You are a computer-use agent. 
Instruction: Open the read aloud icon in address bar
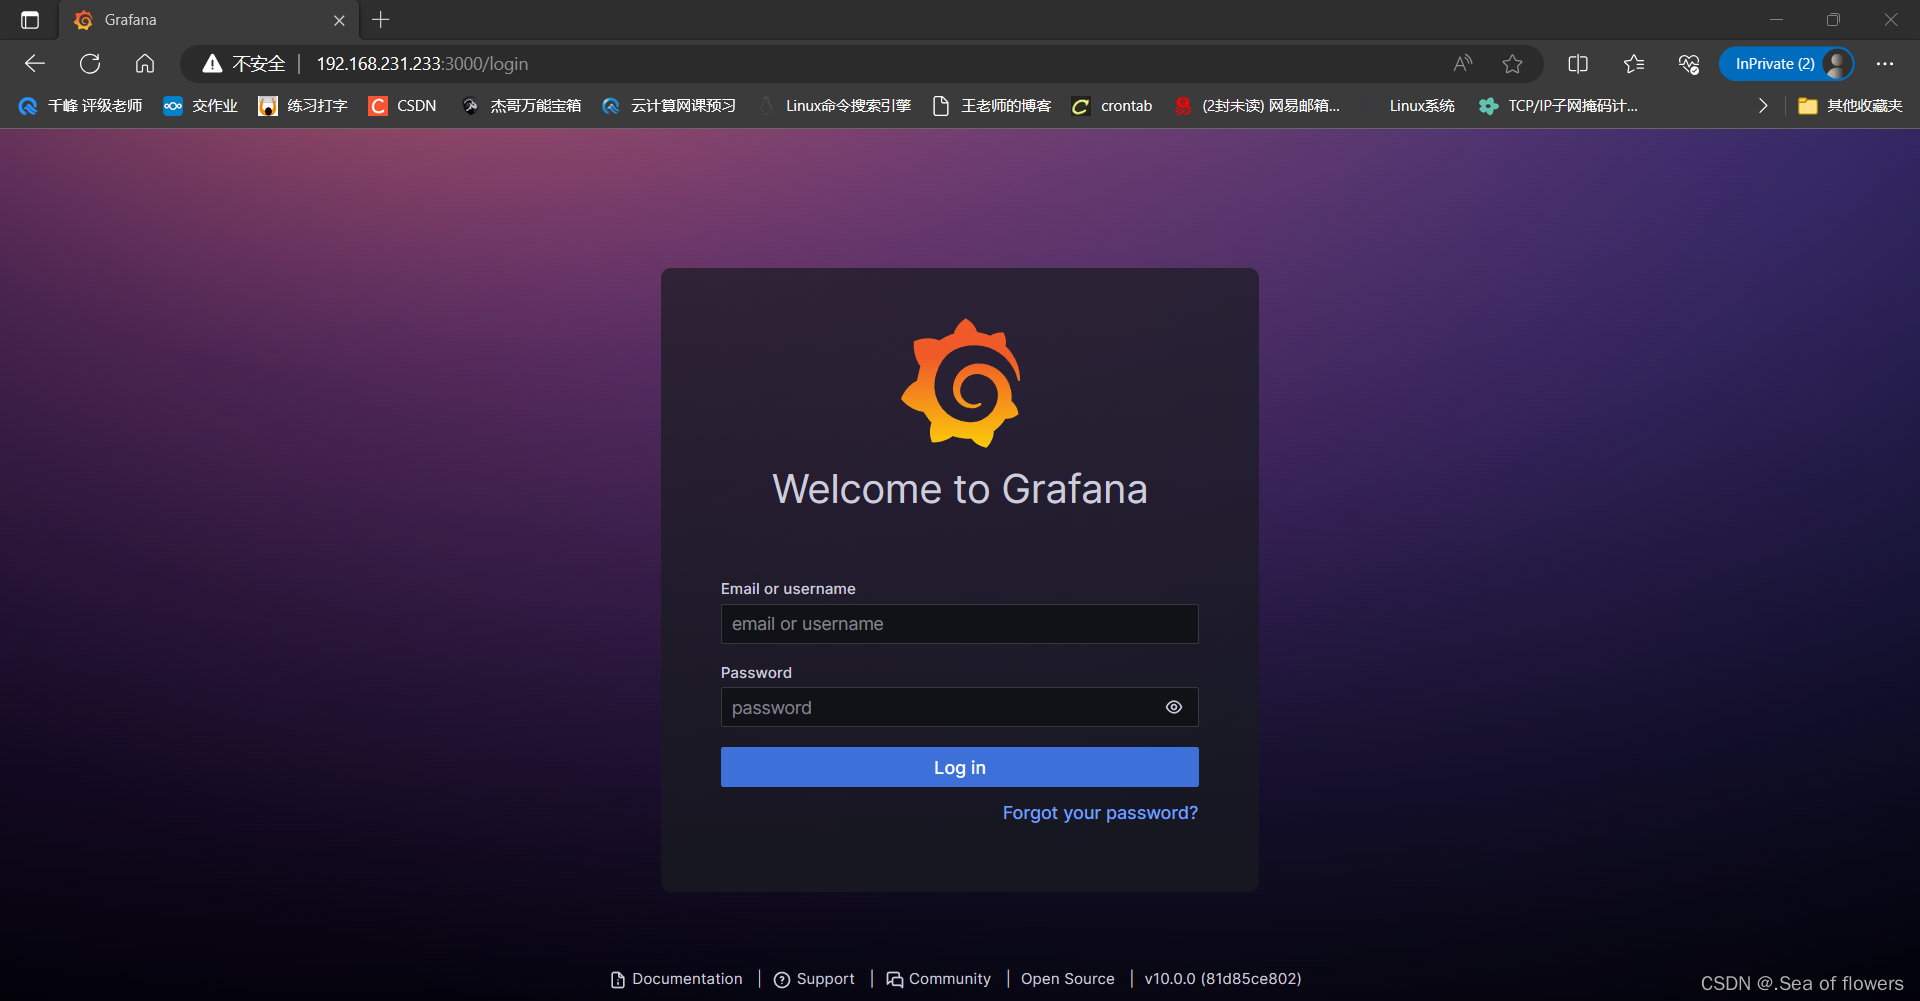pyautogui.click(x=1463, y=64)
